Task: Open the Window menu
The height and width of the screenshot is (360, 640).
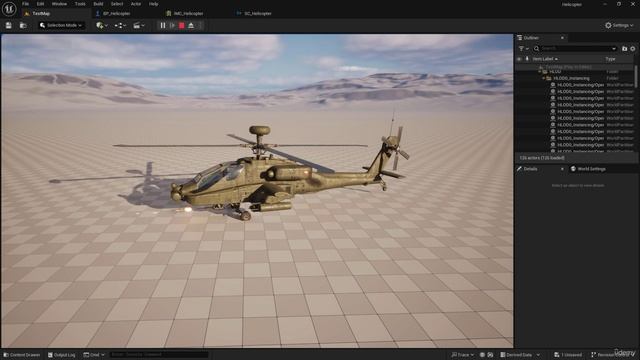Action: tap(59, 4)
